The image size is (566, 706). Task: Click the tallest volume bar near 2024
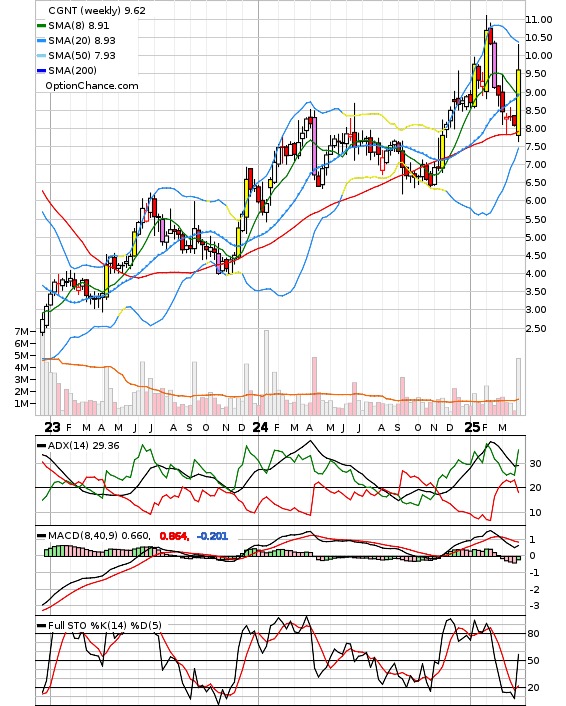[x=266, y=372]
